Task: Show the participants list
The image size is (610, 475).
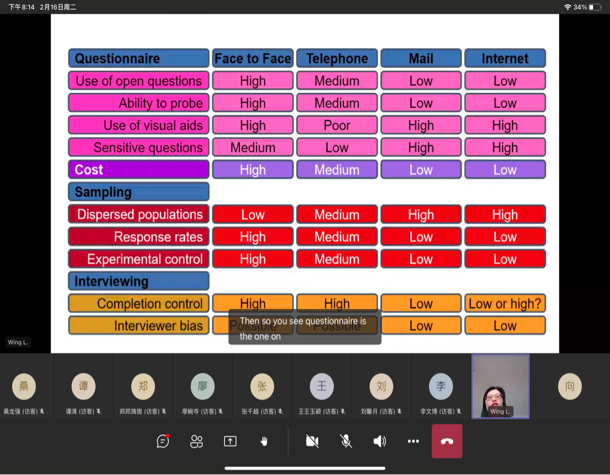Action: [196, 441]
